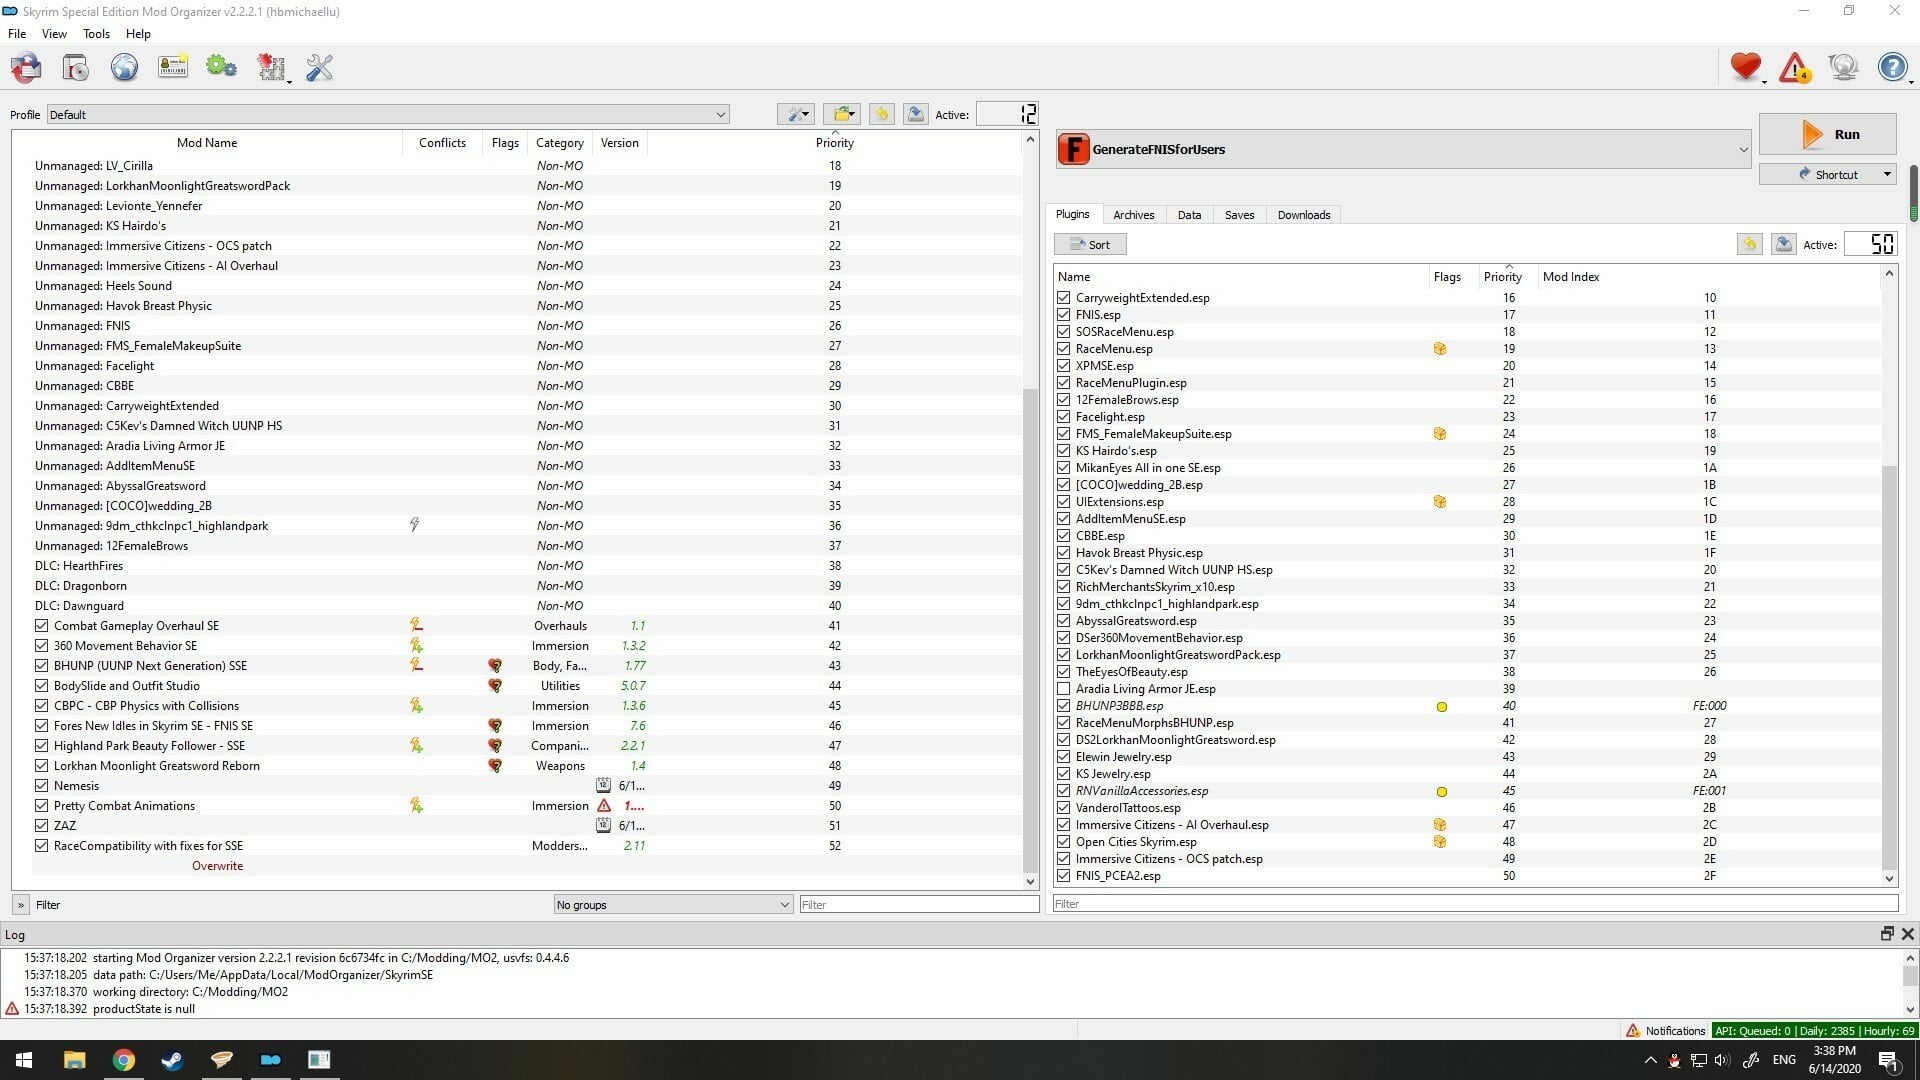
Task: Open the No groups dropdown
Action: tap(673, 904)
